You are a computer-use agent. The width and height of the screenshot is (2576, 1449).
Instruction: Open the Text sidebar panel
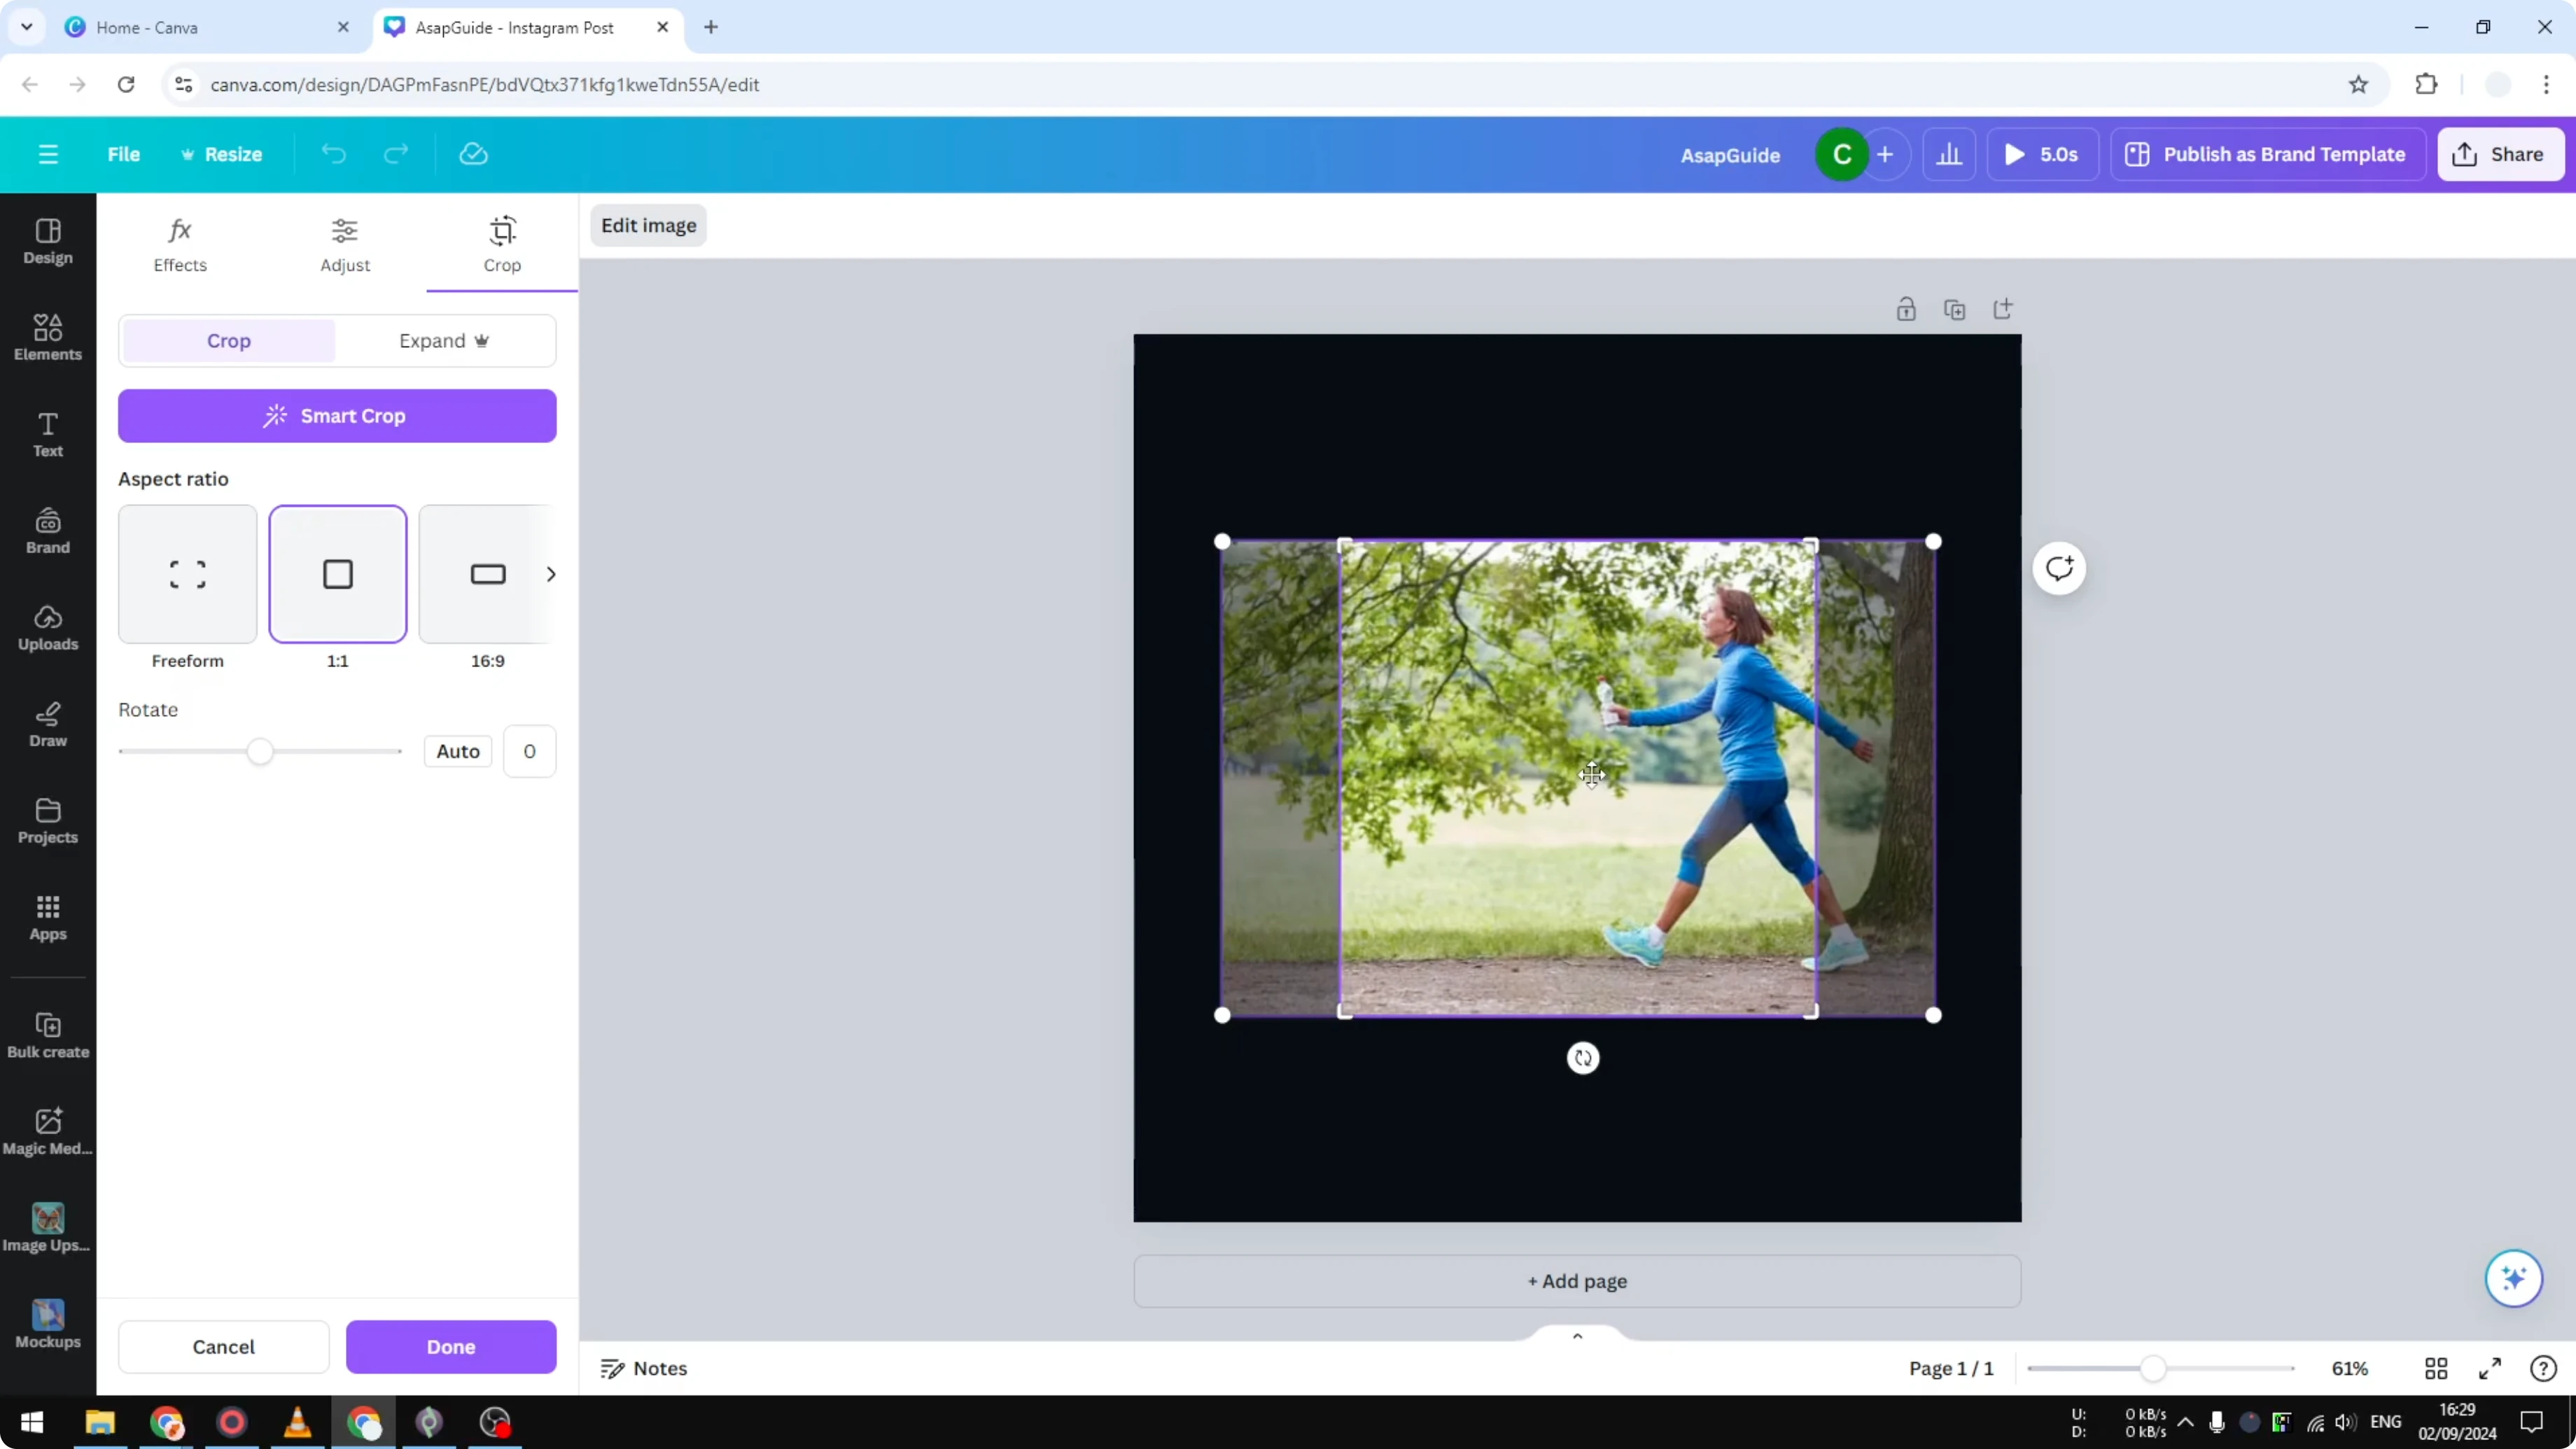48,435
